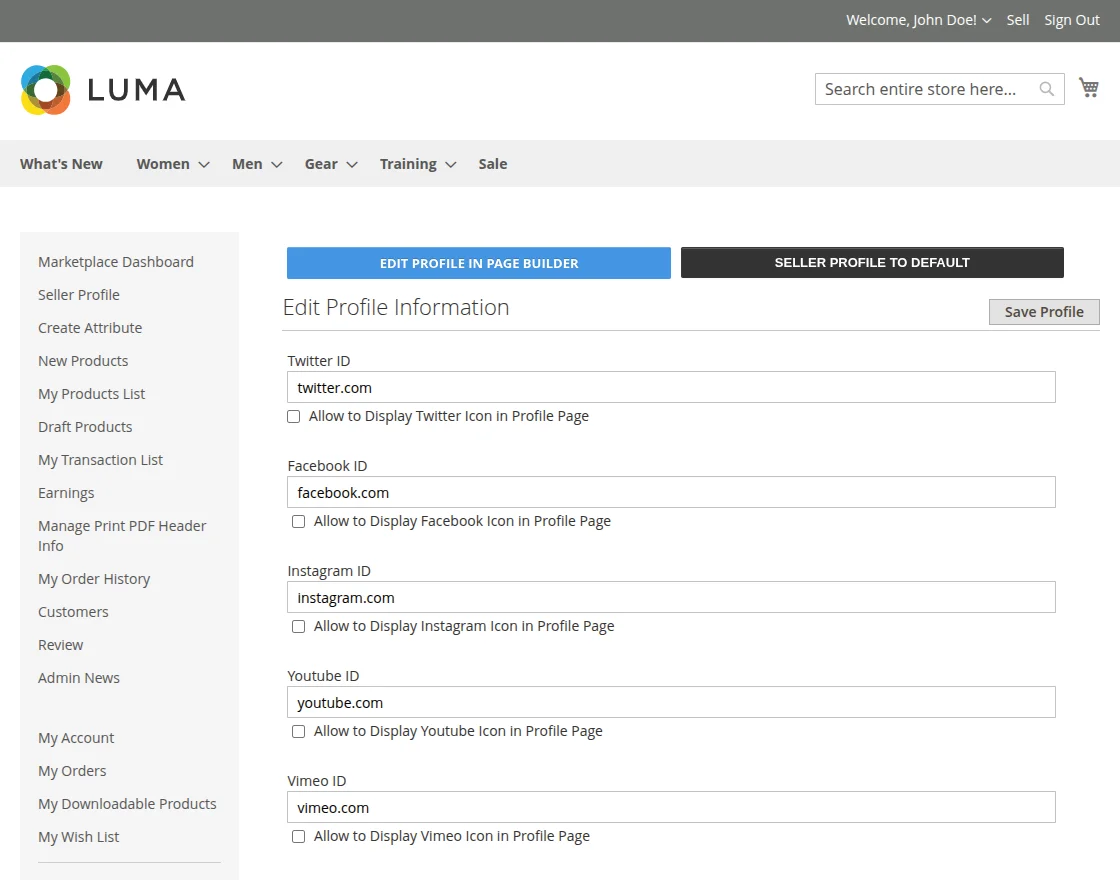The height and width of the screenshot is (880, 1120).
Task: Enable Vimeo icon display checkbox
Action: click(x=298, y=836)
